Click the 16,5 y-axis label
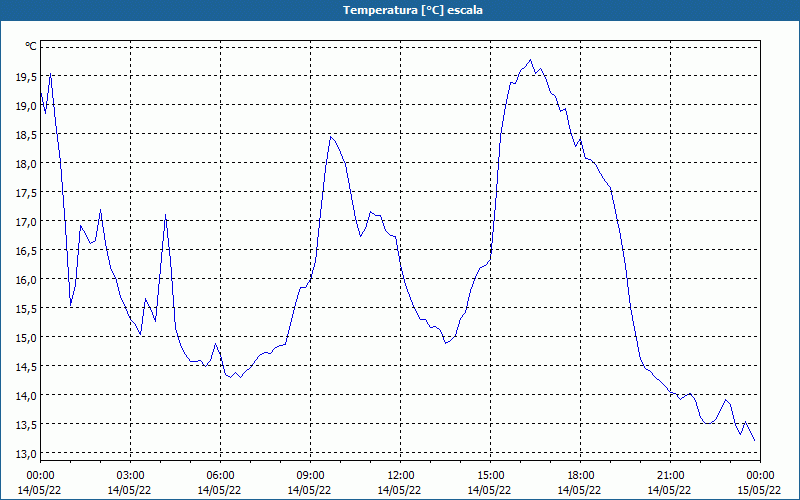 (x=27, y=251)
